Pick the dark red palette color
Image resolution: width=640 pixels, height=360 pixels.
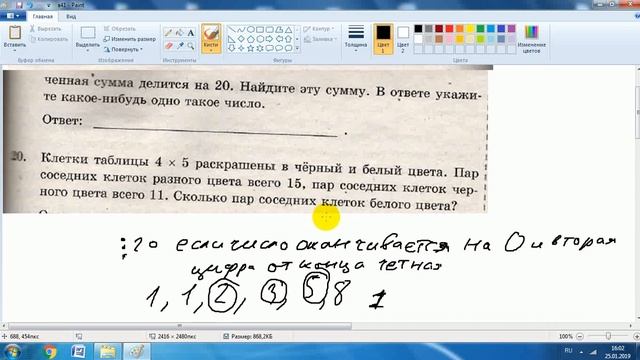click(x=439, y=29)
